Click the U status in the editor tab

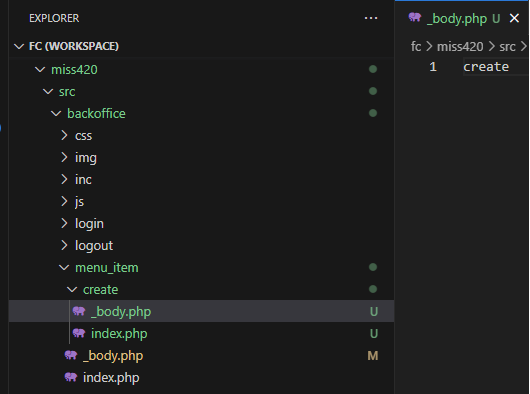click(496, 19)
